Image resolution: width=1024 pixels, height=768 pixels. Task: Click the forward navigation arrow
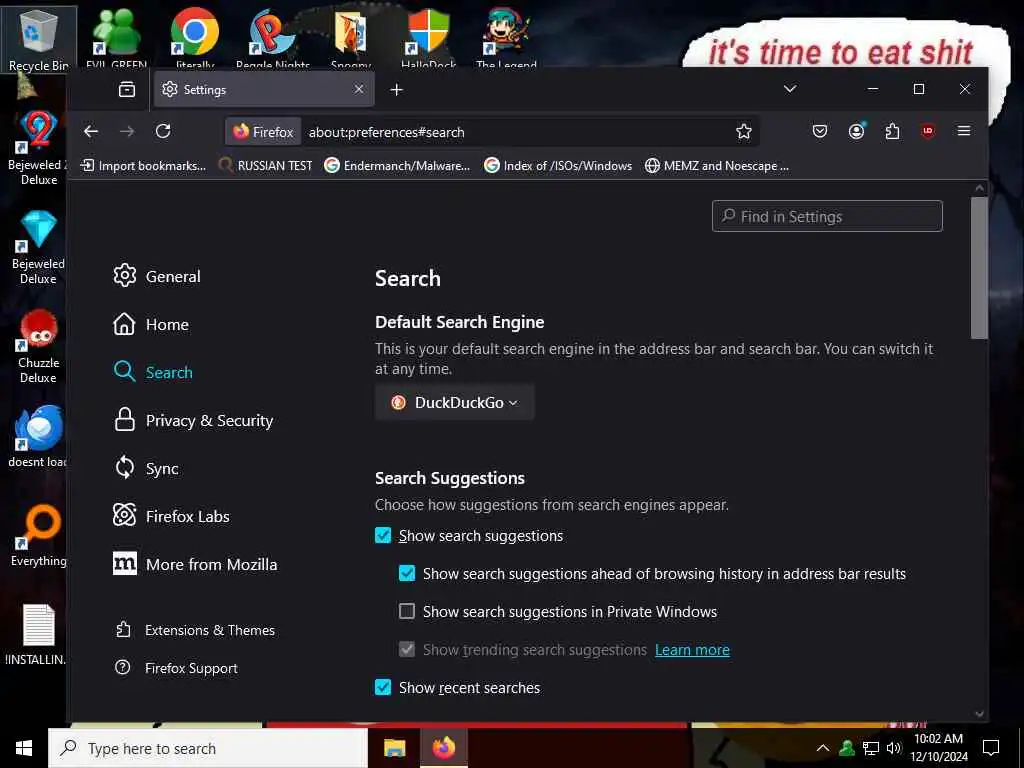coord(127,131)
